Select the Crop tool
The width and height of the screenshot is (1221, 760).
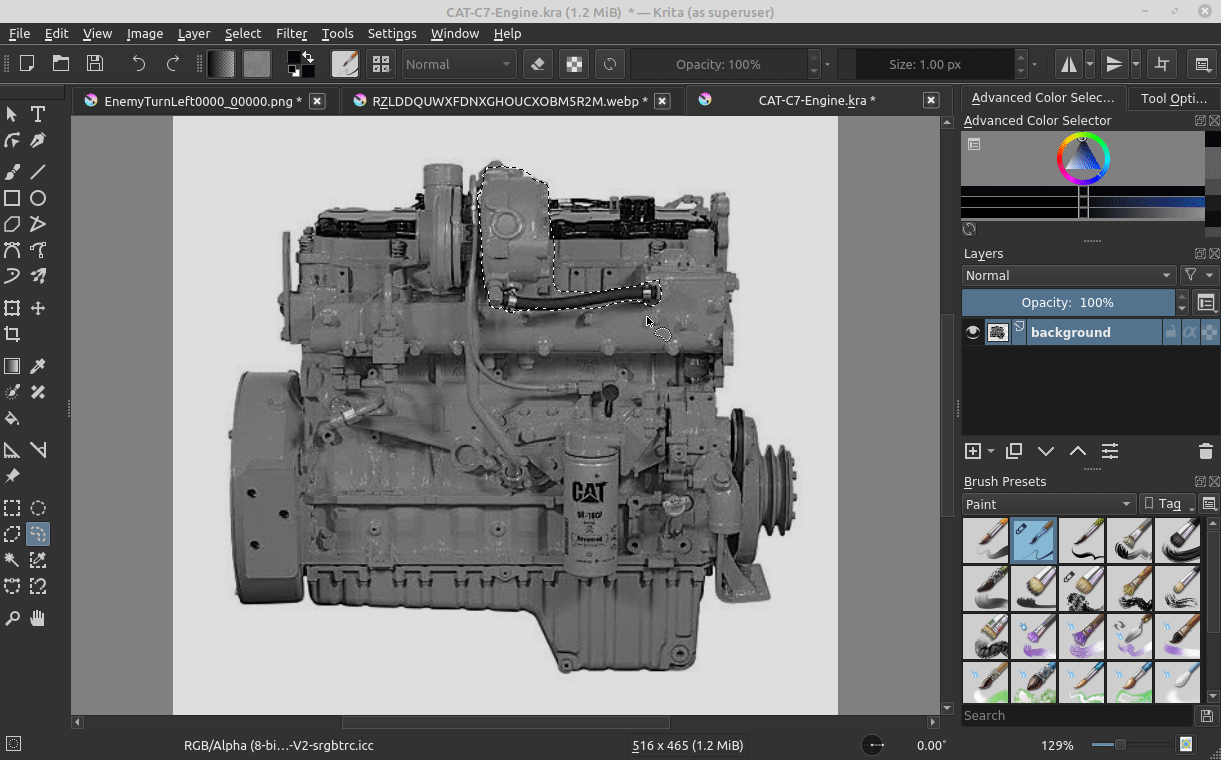[12, 334]
